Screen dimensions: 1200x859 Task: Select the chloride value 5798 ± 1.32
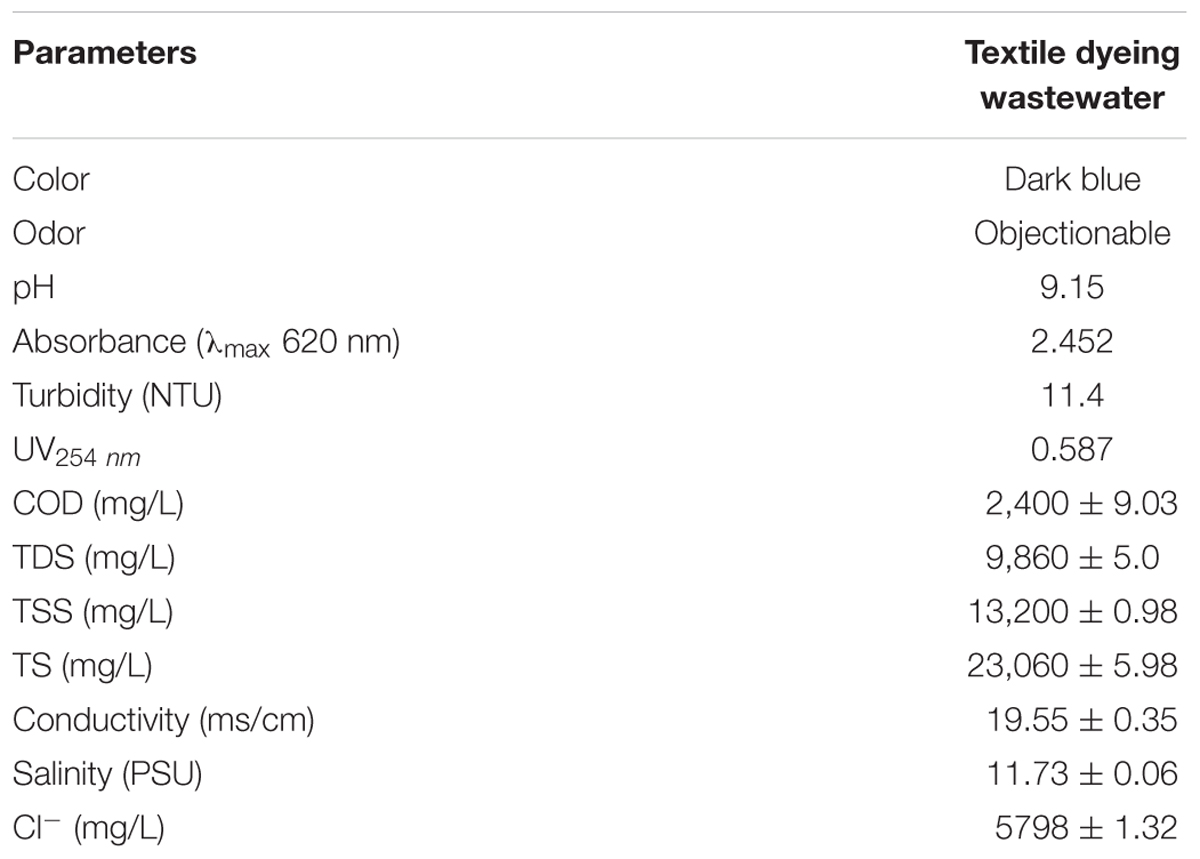(x=1090, y=827)
